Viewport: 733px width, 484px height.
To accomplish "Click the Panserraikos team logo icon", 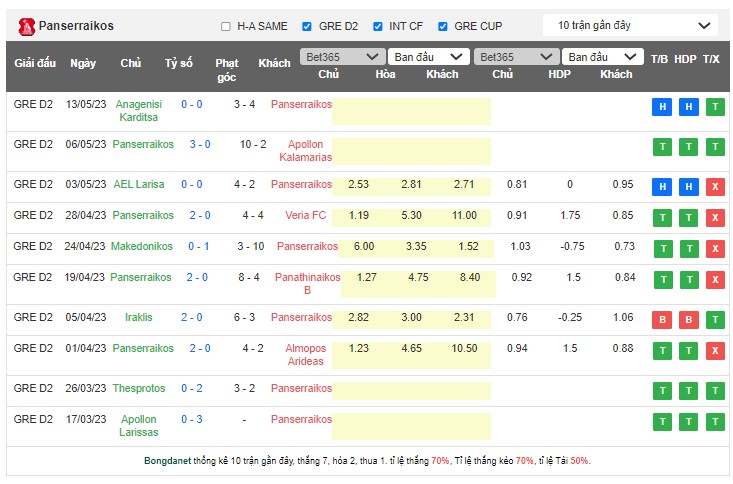I will [x=26, y=25].
